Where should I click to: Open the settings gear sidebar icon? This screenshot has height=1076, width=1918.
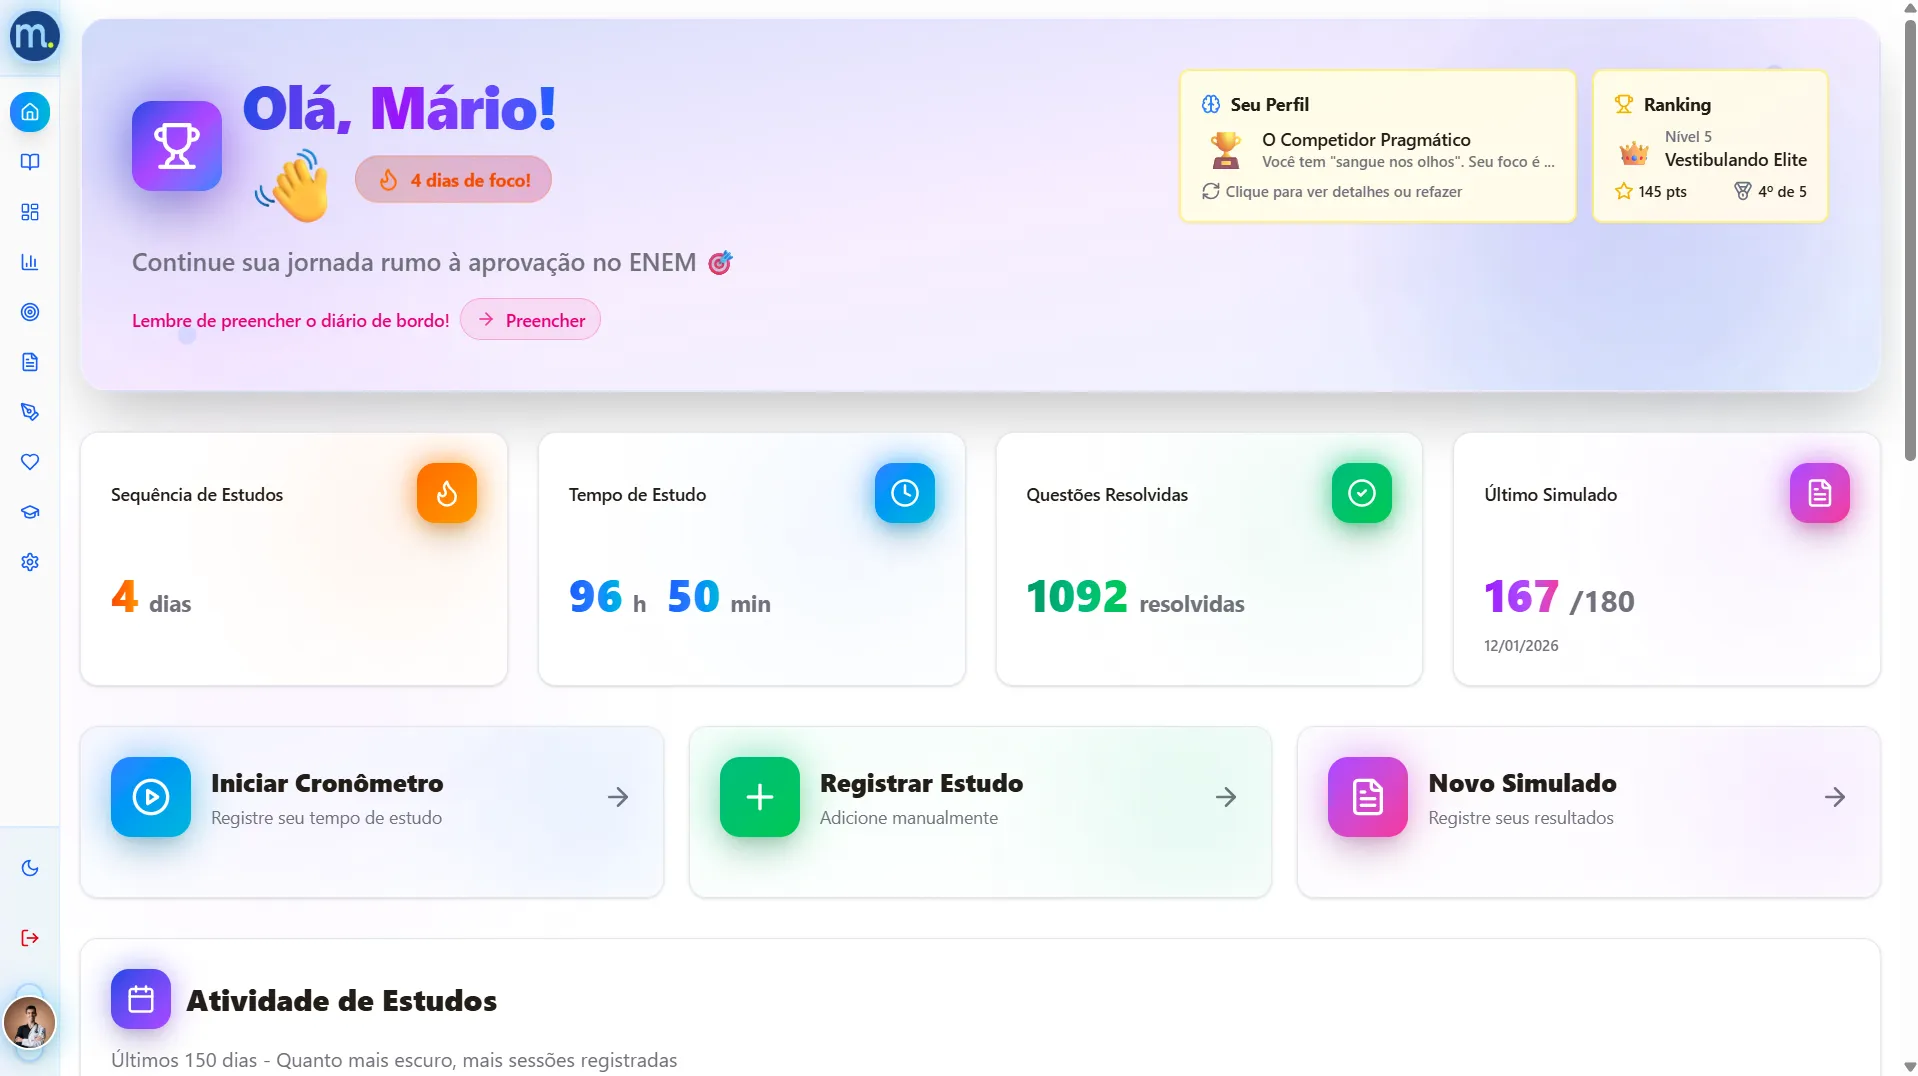[x=30, y=562]
